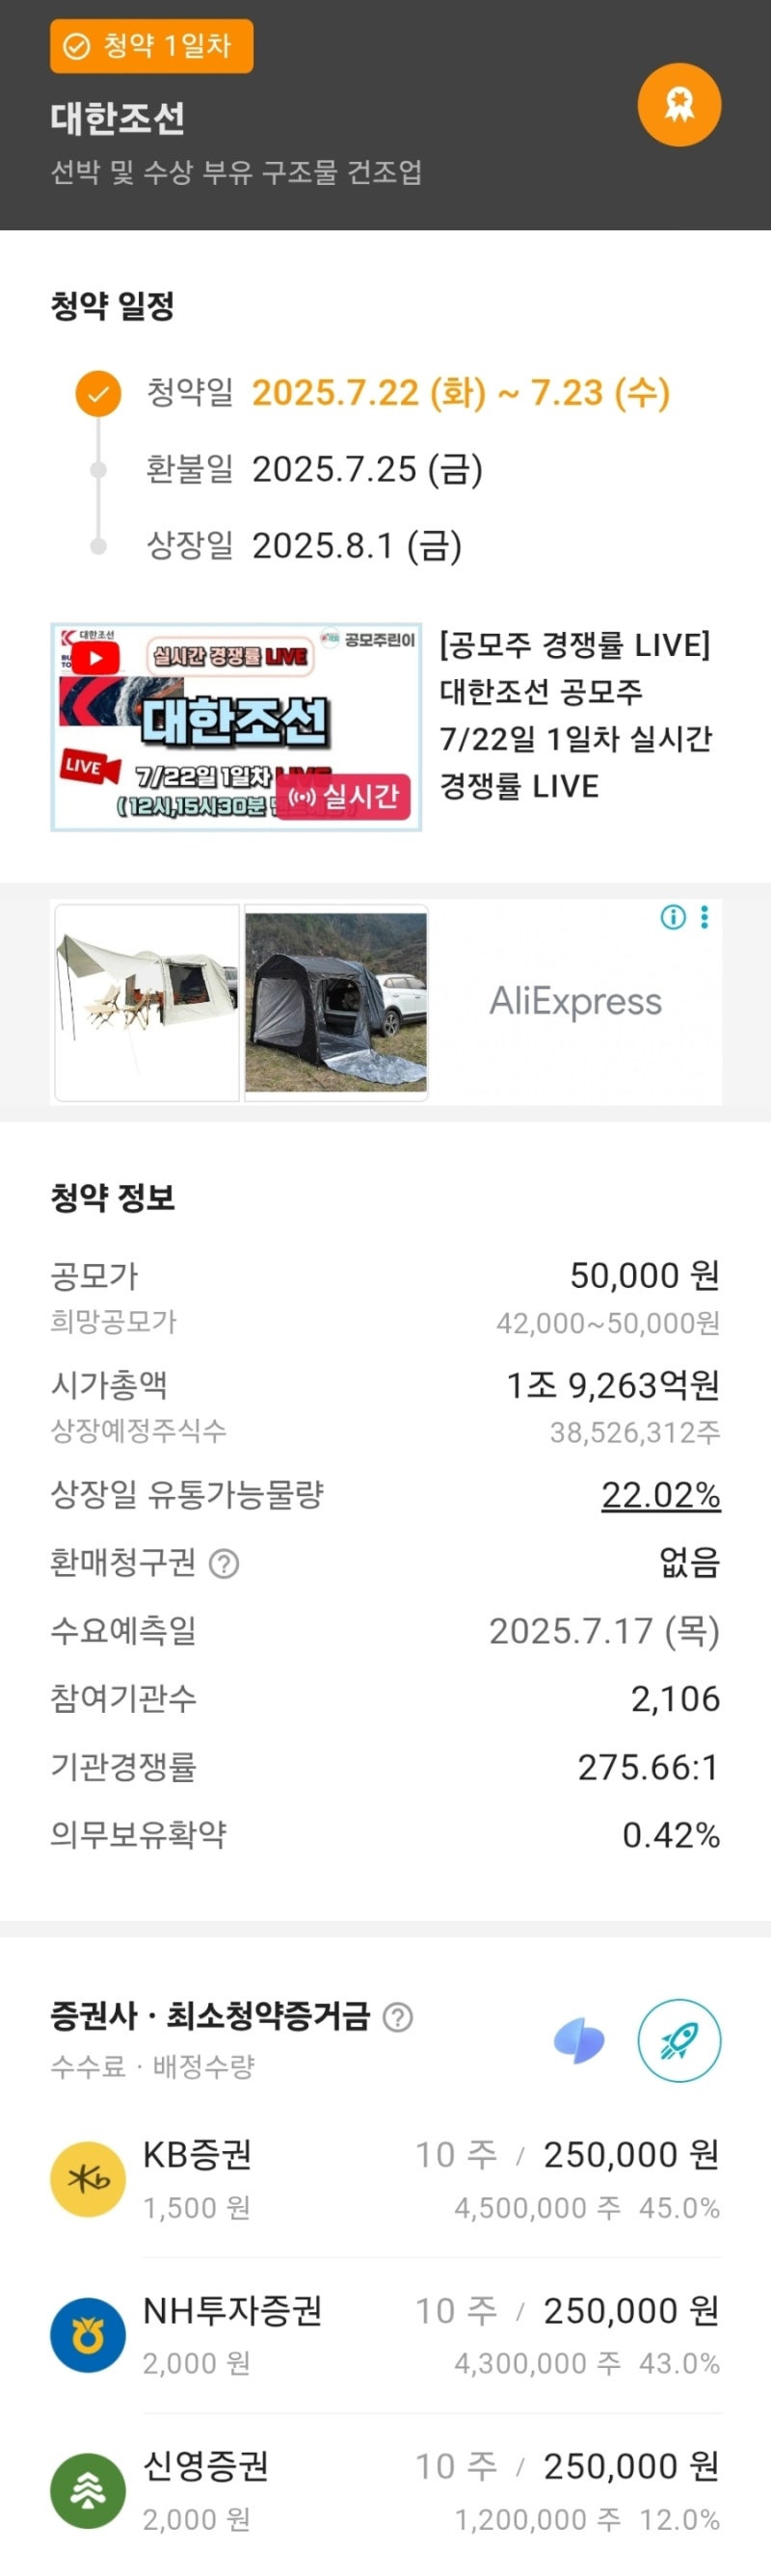Viewport: 771px width, 2576px height.
Task: Select the 신영증권 brokerage row
Action: point(430,2490)
